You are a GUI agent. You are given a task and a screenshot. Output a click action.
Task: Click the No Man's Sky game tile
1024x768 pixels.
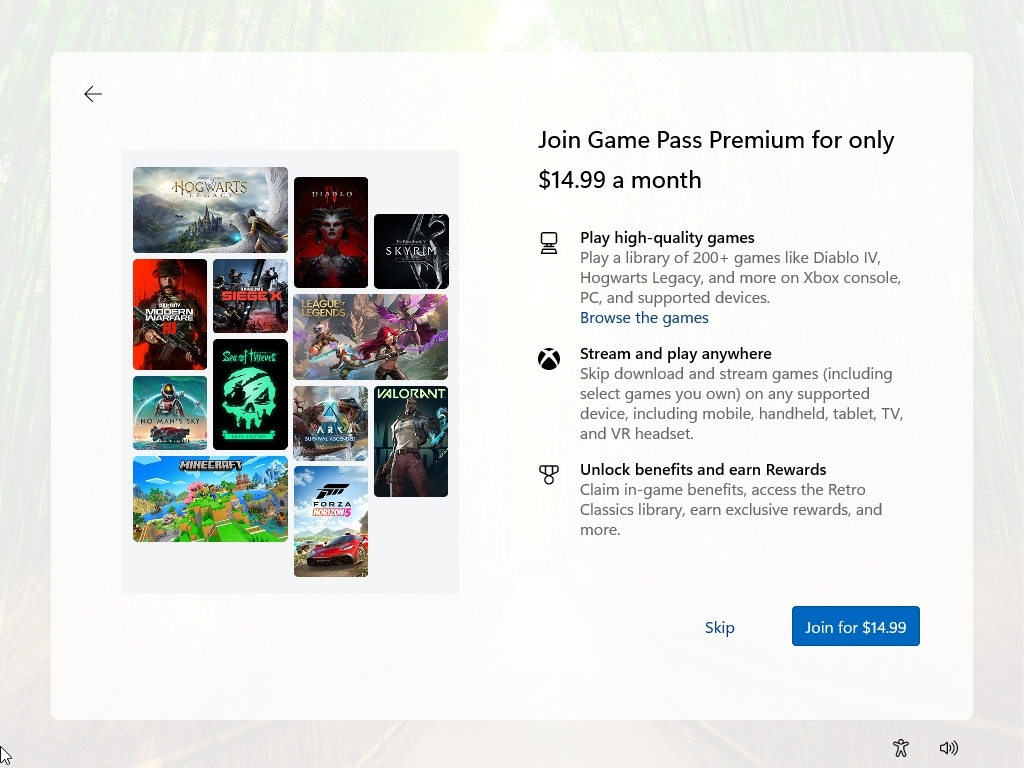[169, 411]
